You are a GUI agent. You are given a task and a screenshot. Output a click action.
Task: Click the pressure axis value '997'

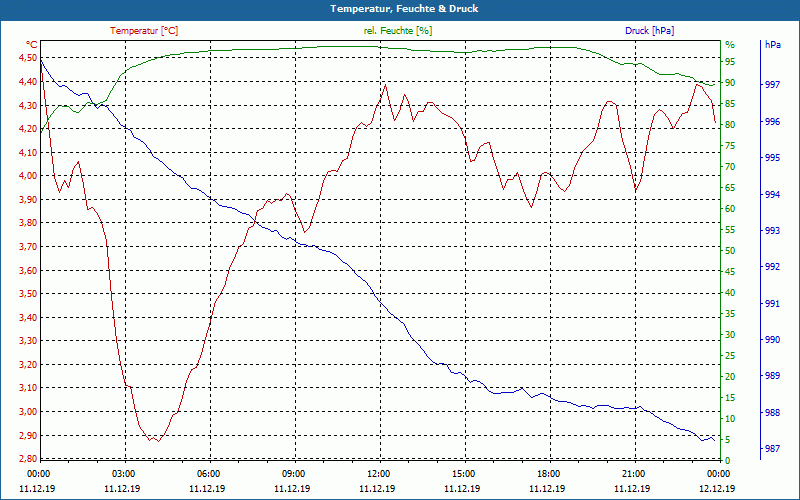(x=772, y=85)
